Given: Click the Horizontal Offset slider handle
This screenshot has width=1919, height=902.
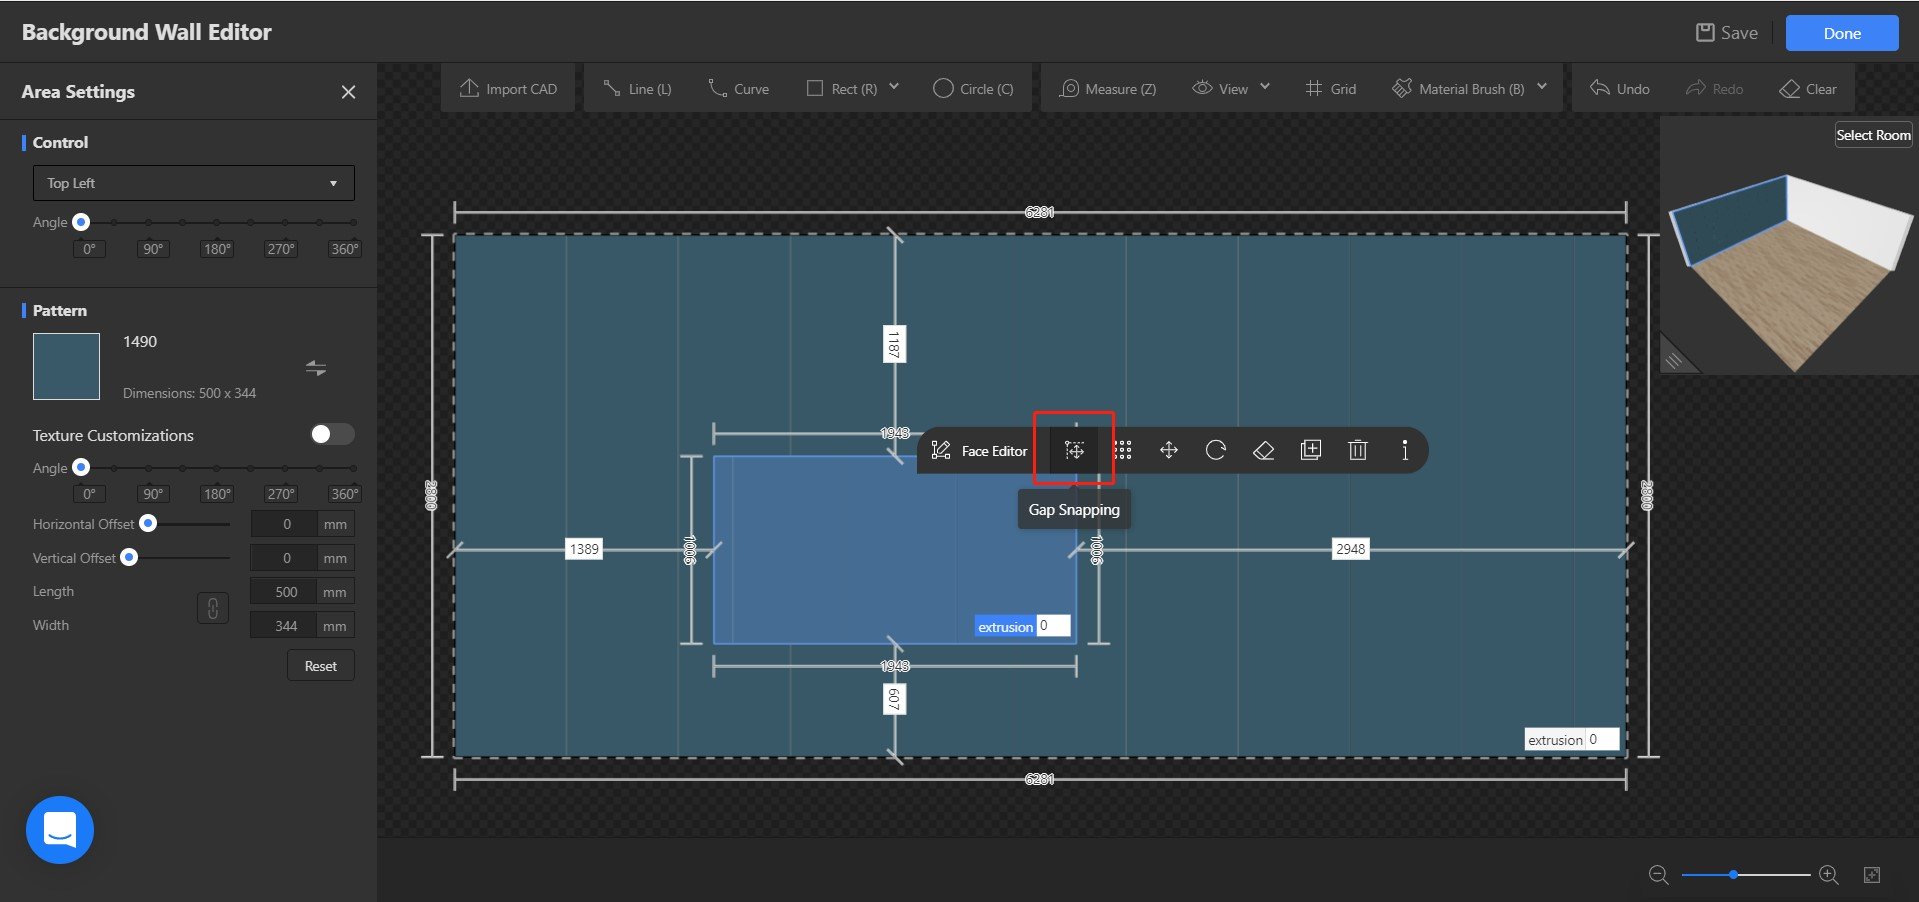Looking at the screenshot, I should 148,523.
